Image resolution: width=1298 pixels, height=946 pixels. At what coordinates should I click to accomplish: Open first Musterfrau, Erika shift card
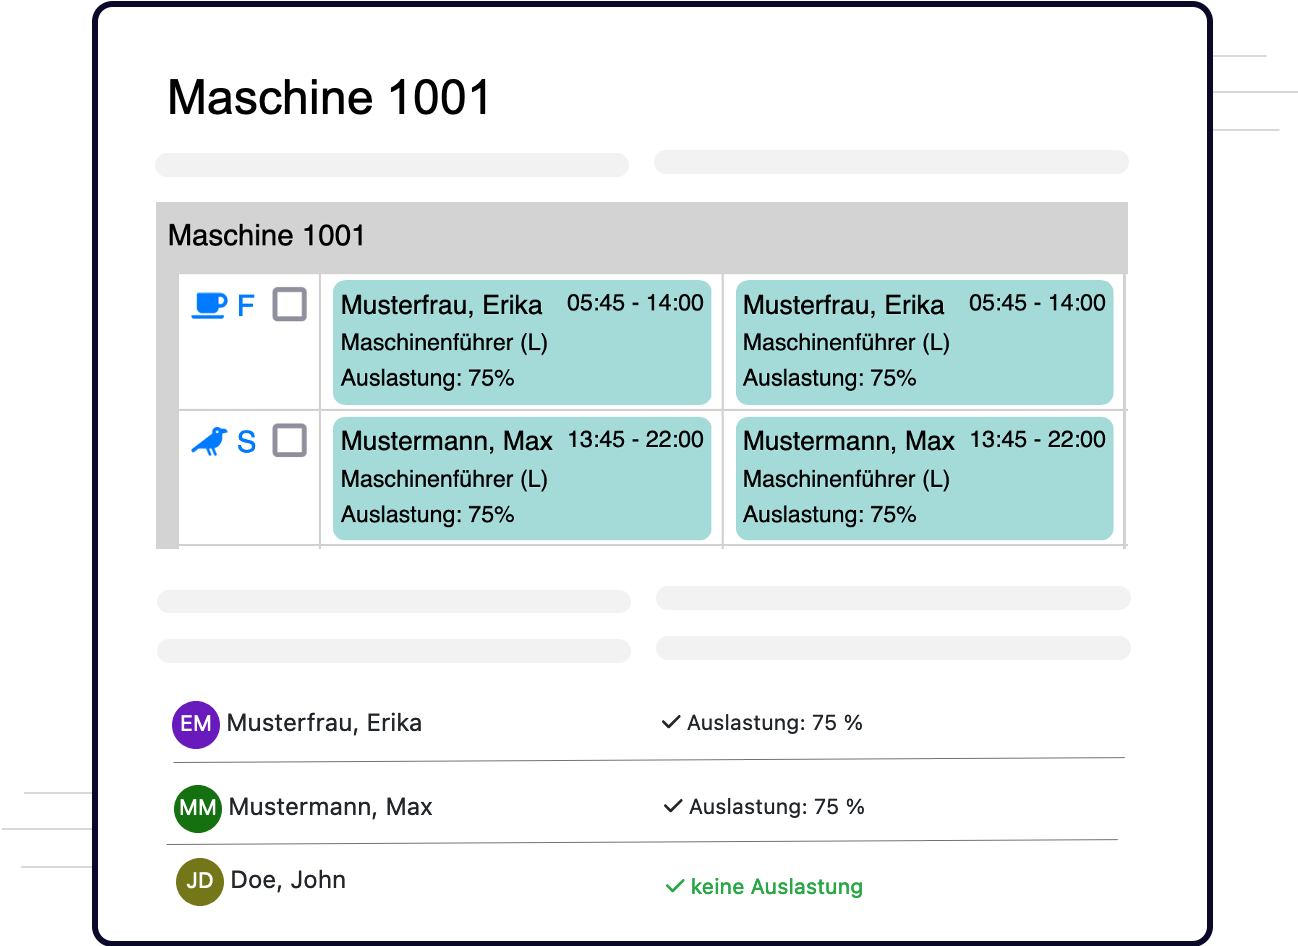coord(522,342)
